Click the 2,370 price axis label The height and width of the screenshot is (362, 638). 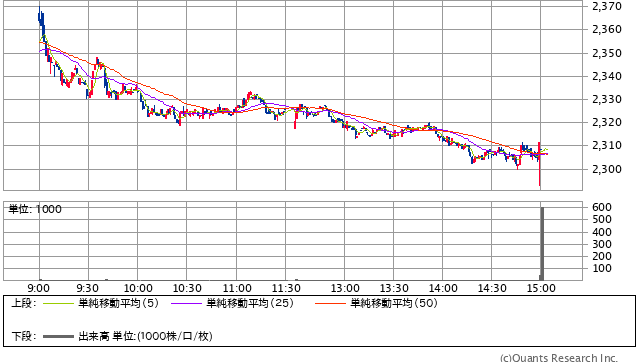pos(607,6)
